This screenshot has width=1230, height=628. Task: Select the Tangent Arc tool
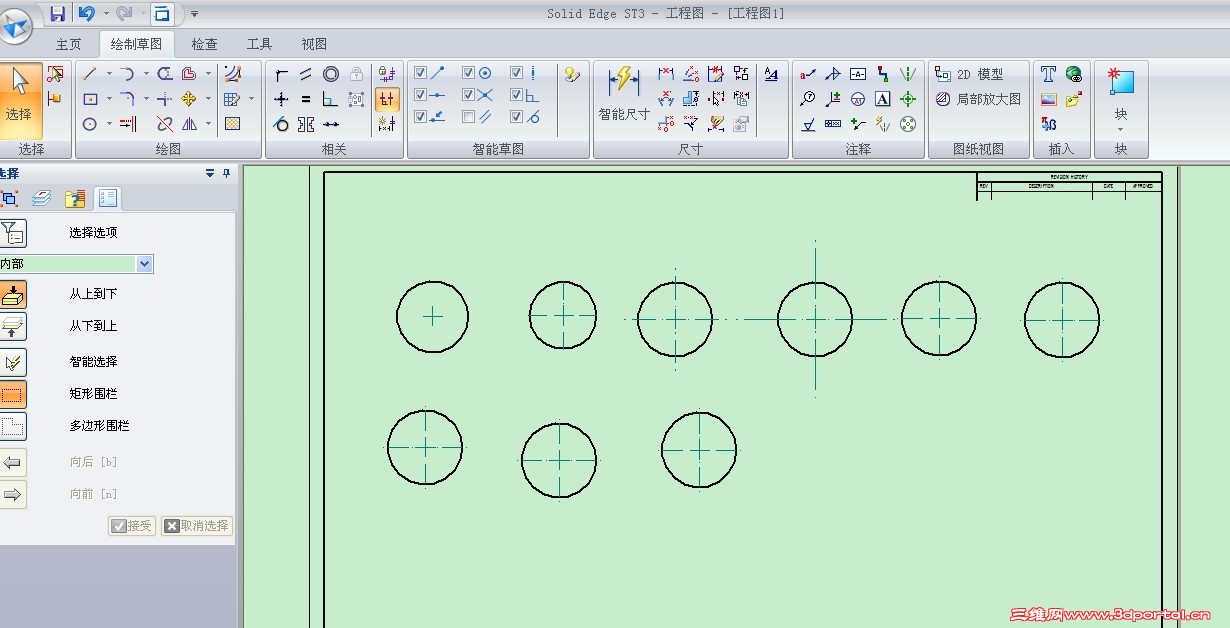[128, 73]
